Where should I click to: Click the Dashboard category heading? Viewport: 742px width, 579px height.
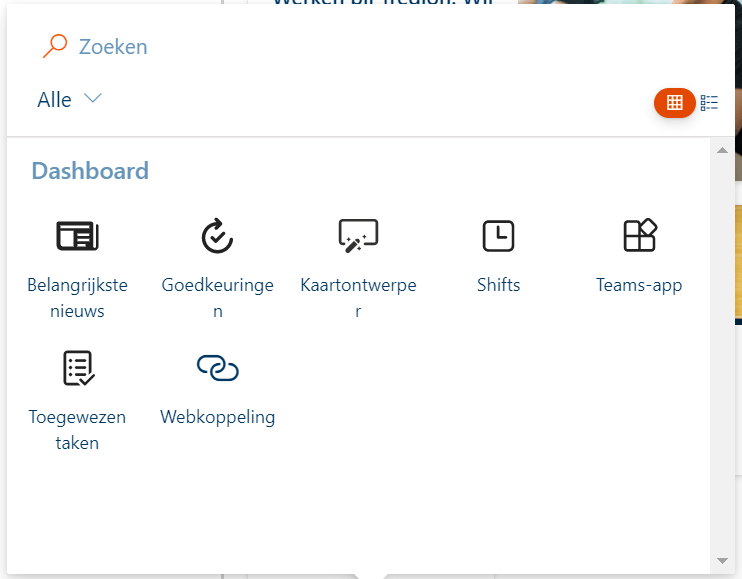click(90, 171)
